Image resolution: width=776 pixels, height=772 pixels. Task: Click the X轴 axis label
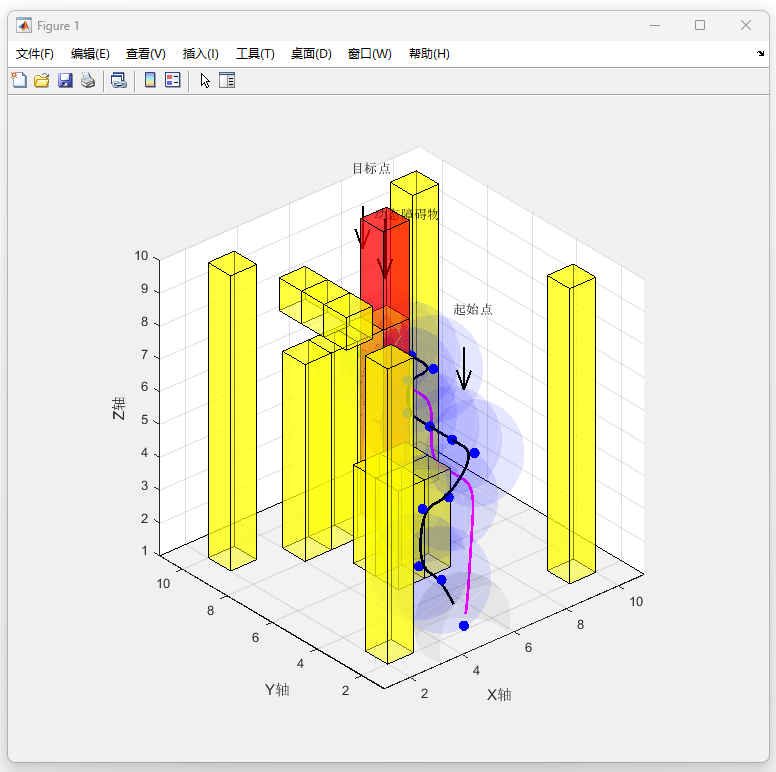[499, 695]
